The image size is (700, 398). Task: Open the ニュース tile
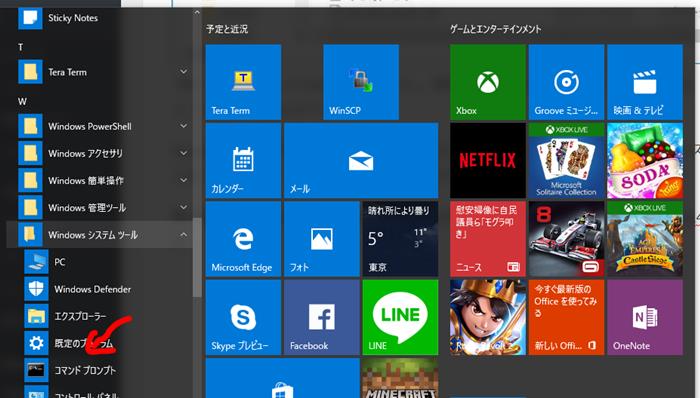[488, 239]
